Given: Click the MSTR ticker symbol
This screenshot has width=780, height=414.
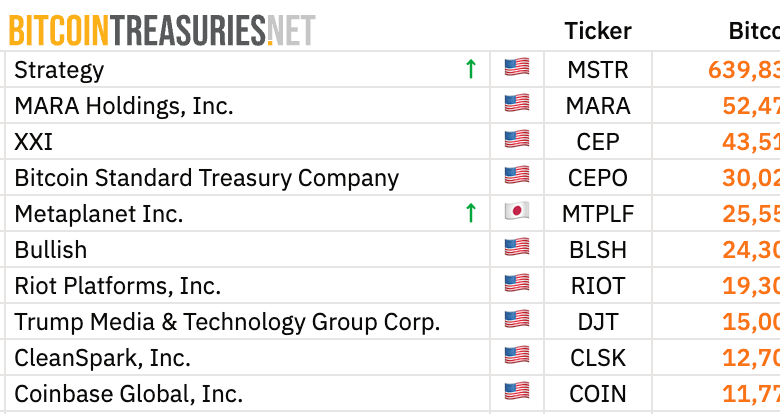Looking at the screenshot, I should click(x=598, y=70).
